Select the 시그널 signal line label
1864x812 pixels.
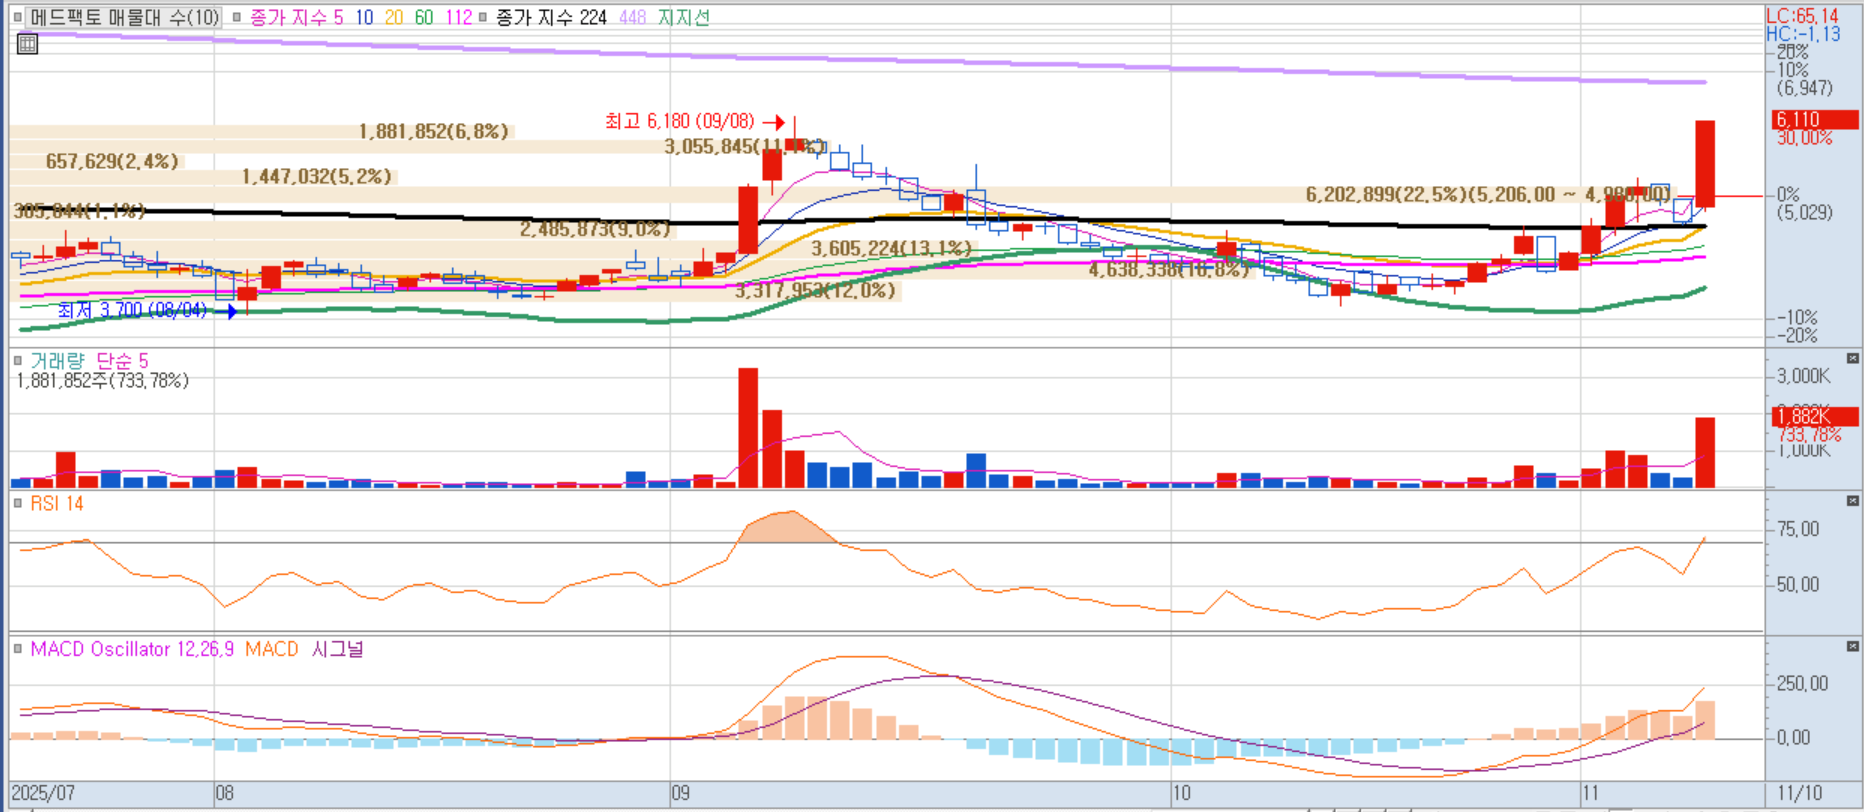point(337,648)
